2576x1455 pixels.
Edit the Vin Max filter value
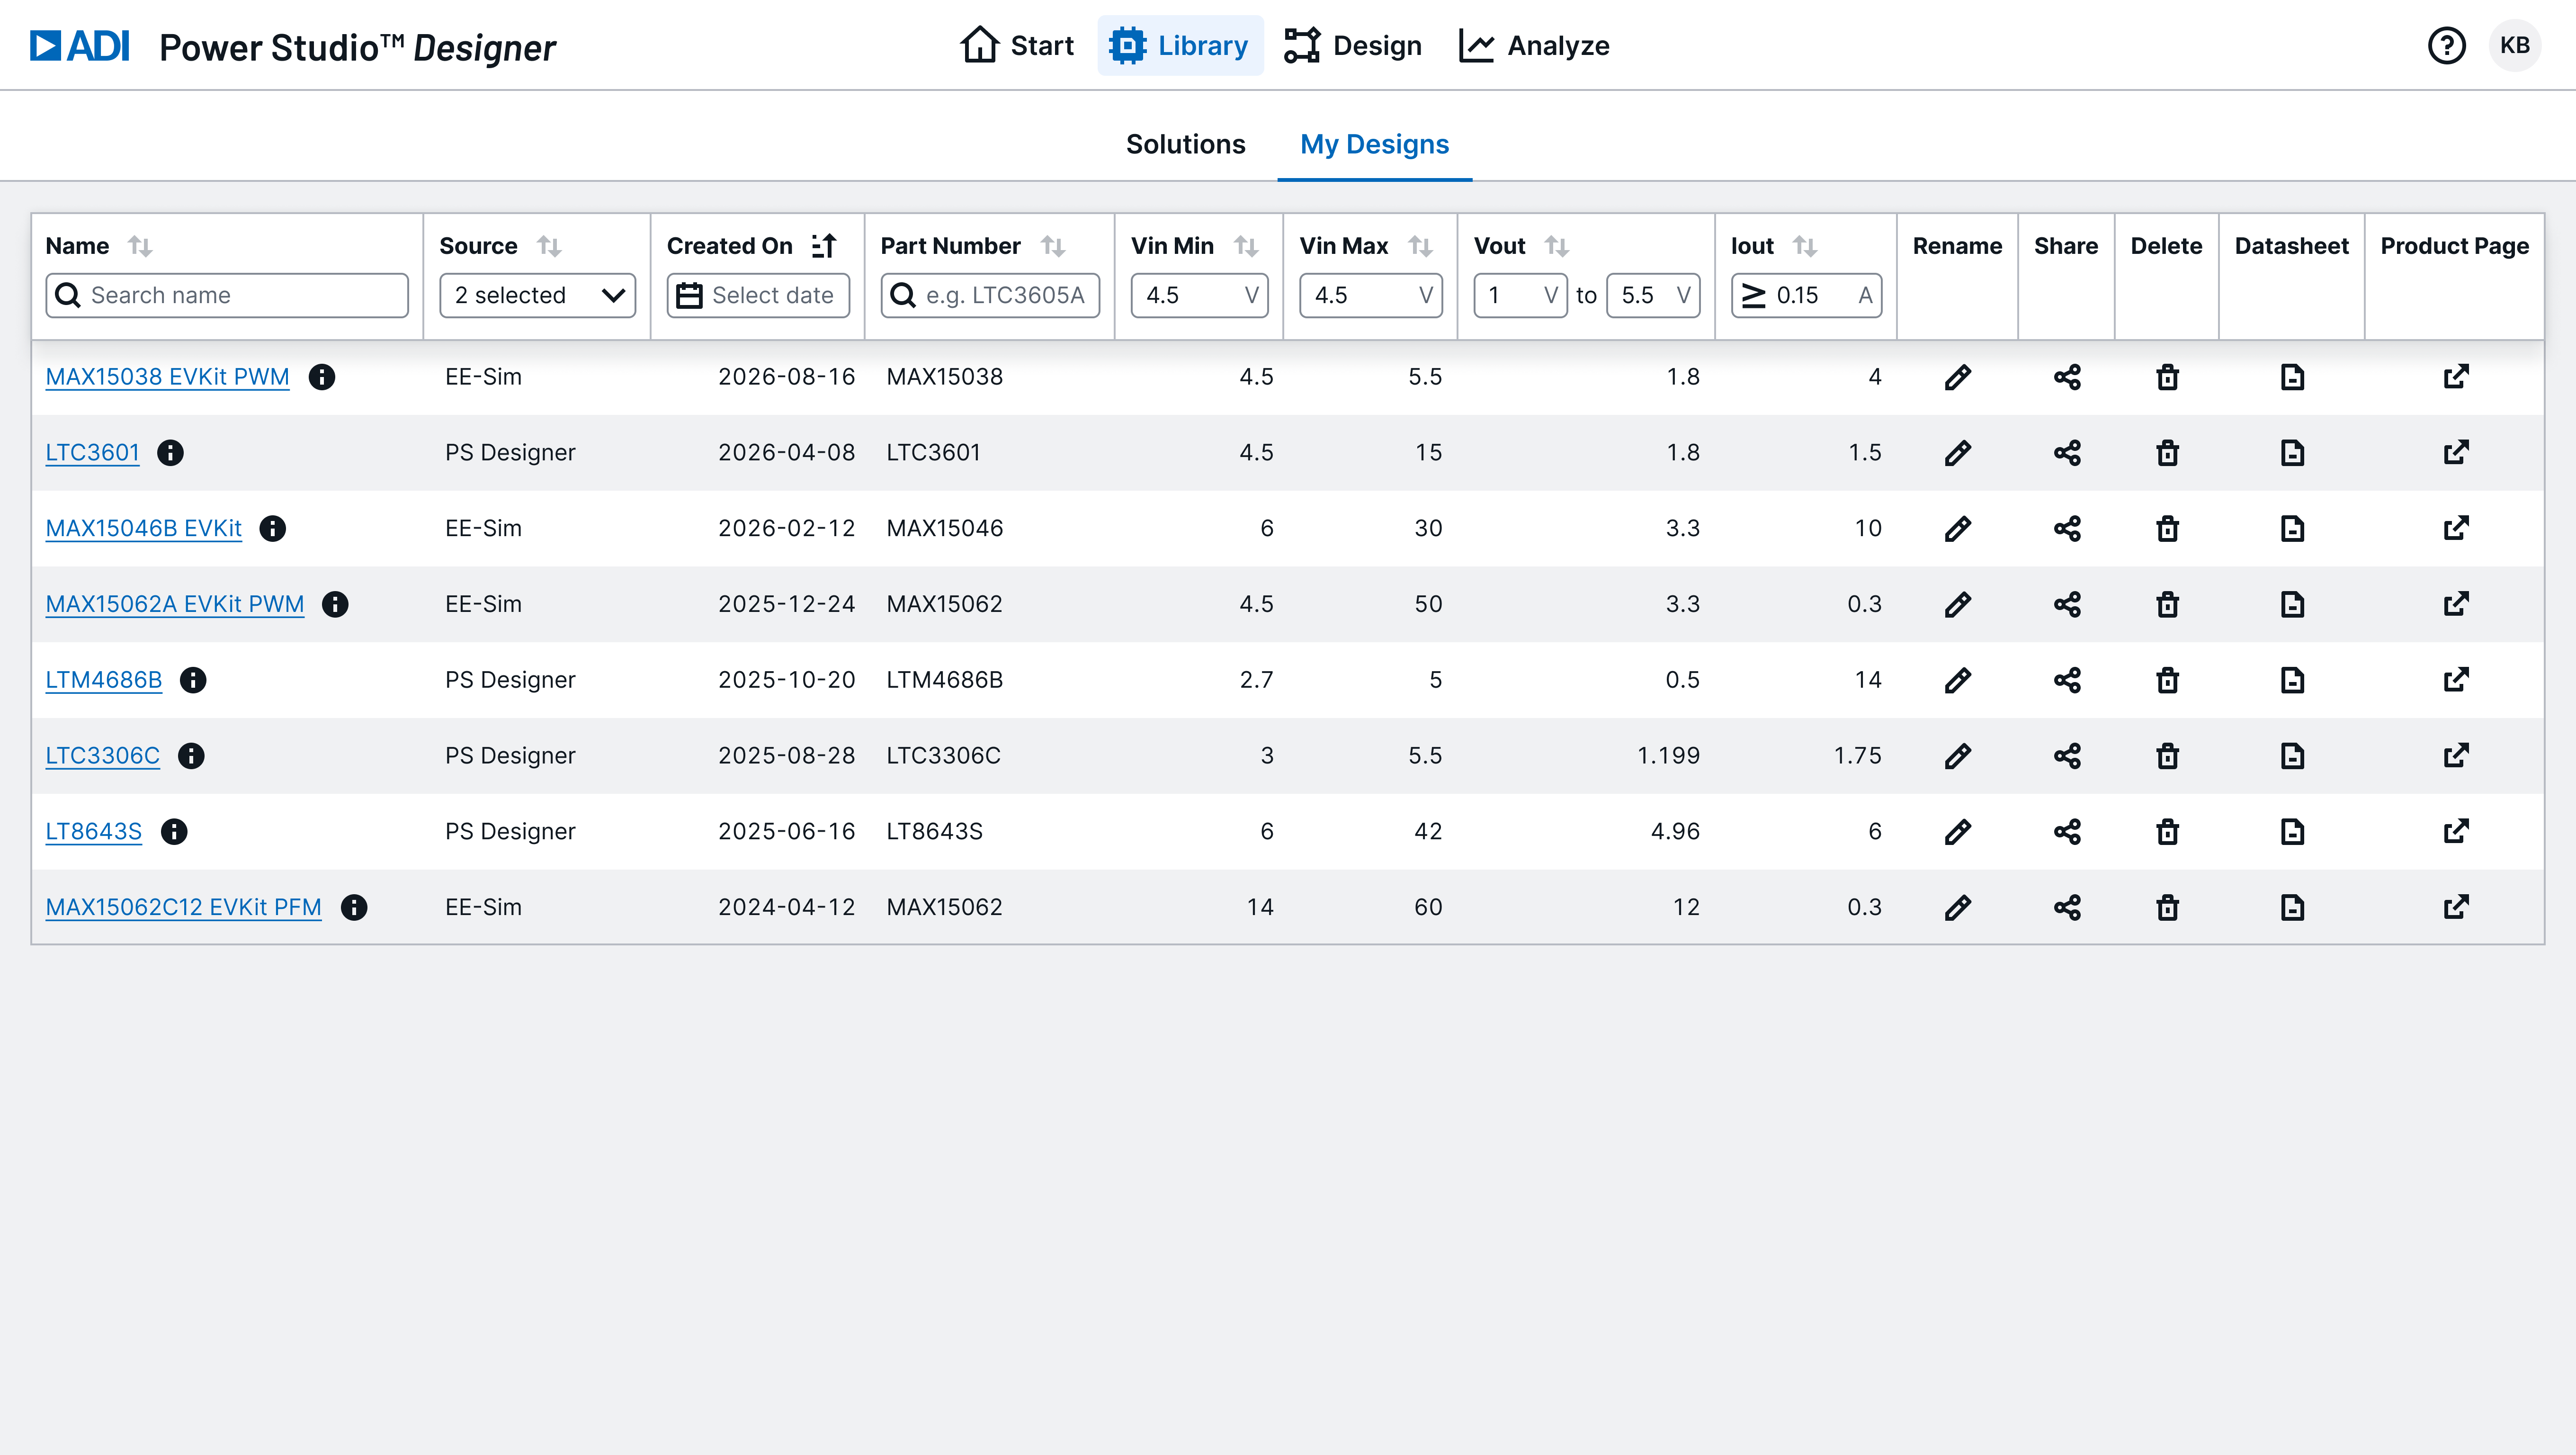1370,295
